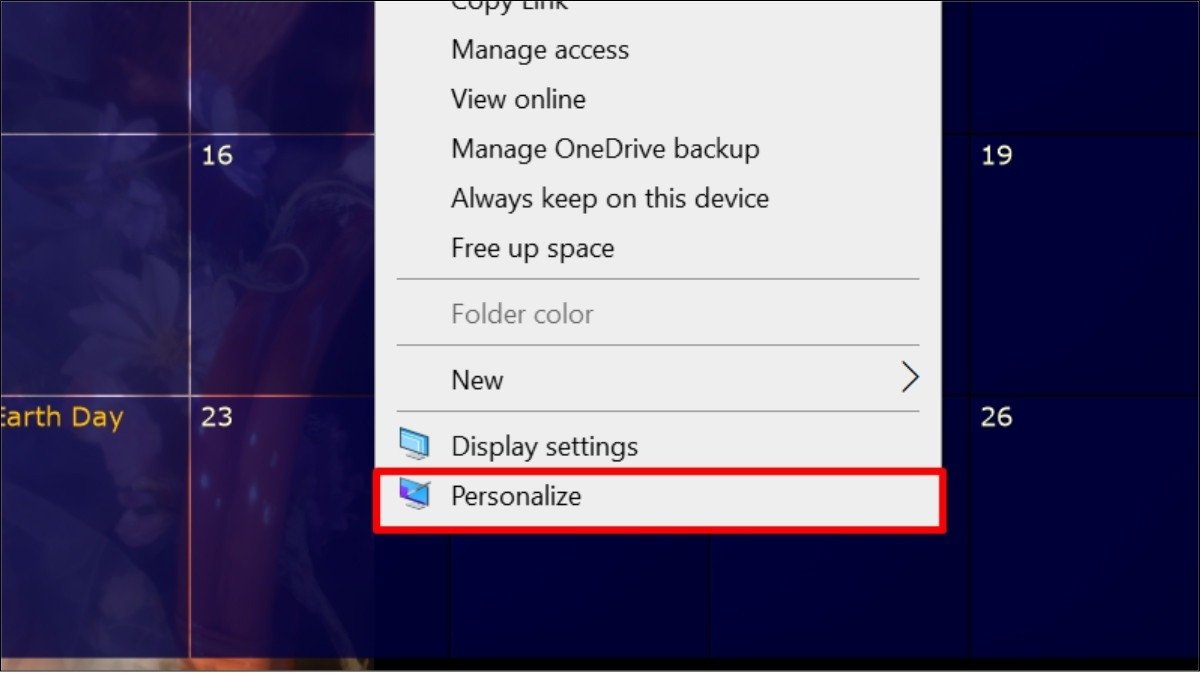Open Display settings
This screenshot has width=1200, height=675.
pyautogui.click(x=544, y=446)
